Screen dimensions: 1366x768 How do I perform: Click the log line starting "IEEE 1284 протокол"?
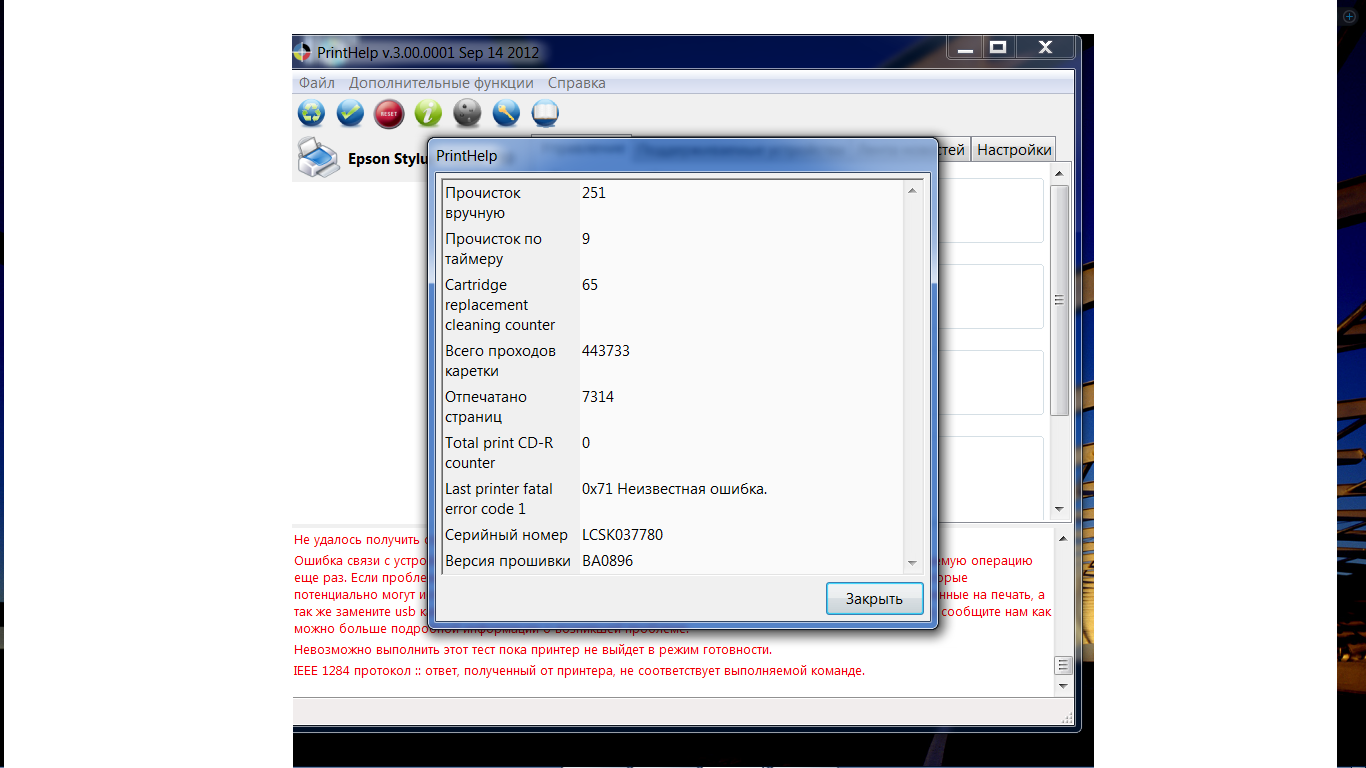click(x=579, y=670)
